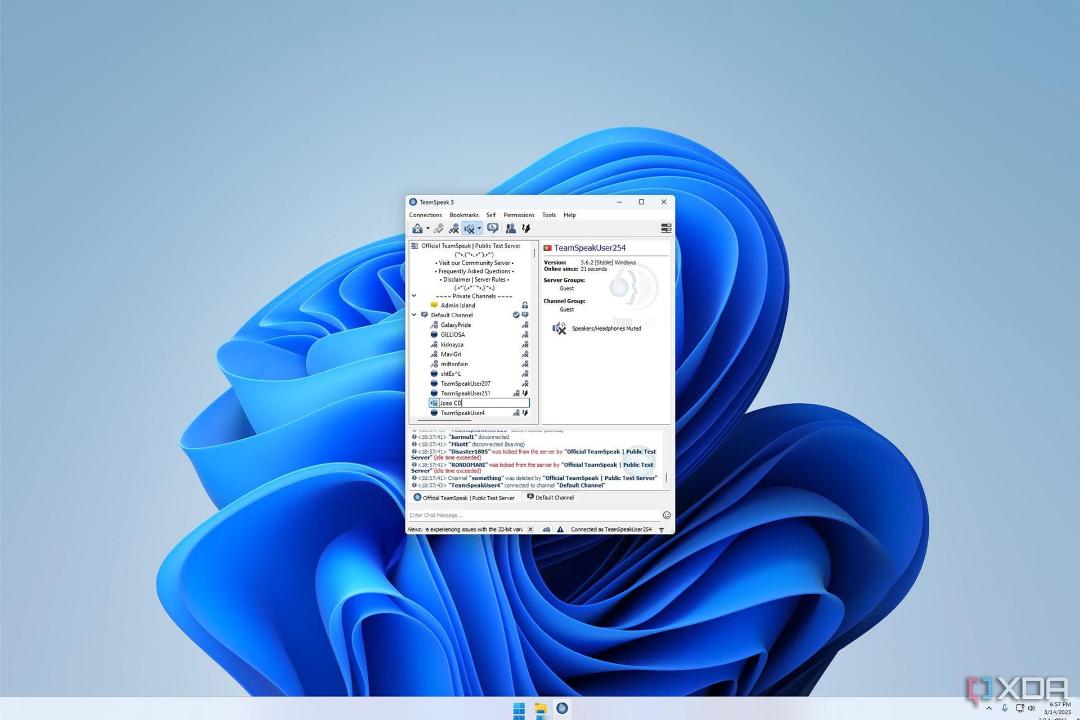Select user GalaxyPride in channel tree
Viewport: 1080px width, 720px height.
tap(456, 325)
